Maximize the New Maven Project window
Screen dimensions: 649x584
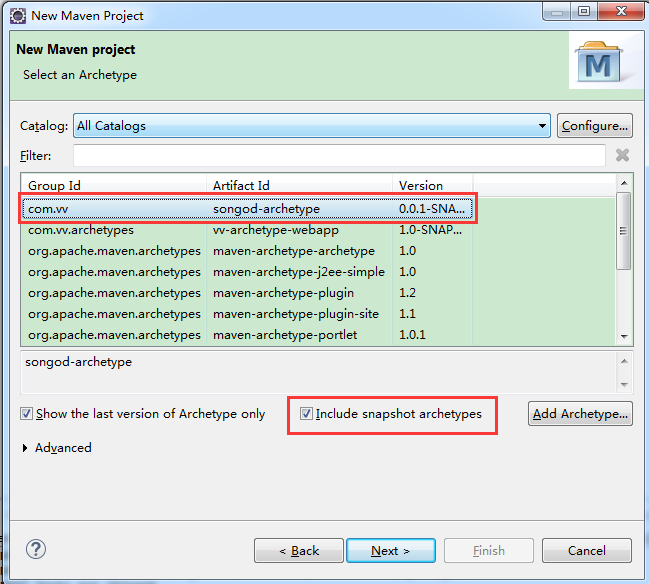(584, 11)
